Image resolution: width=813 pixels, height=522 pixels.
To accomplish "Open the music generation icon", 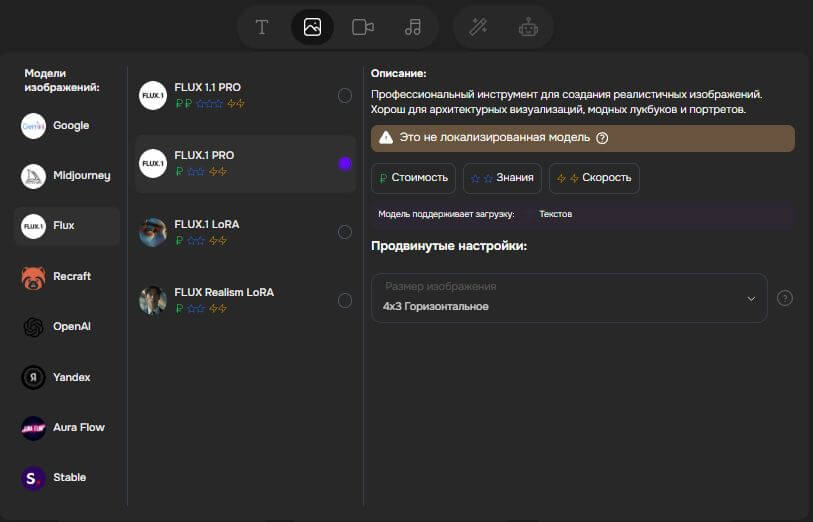I will coord(413,27).
